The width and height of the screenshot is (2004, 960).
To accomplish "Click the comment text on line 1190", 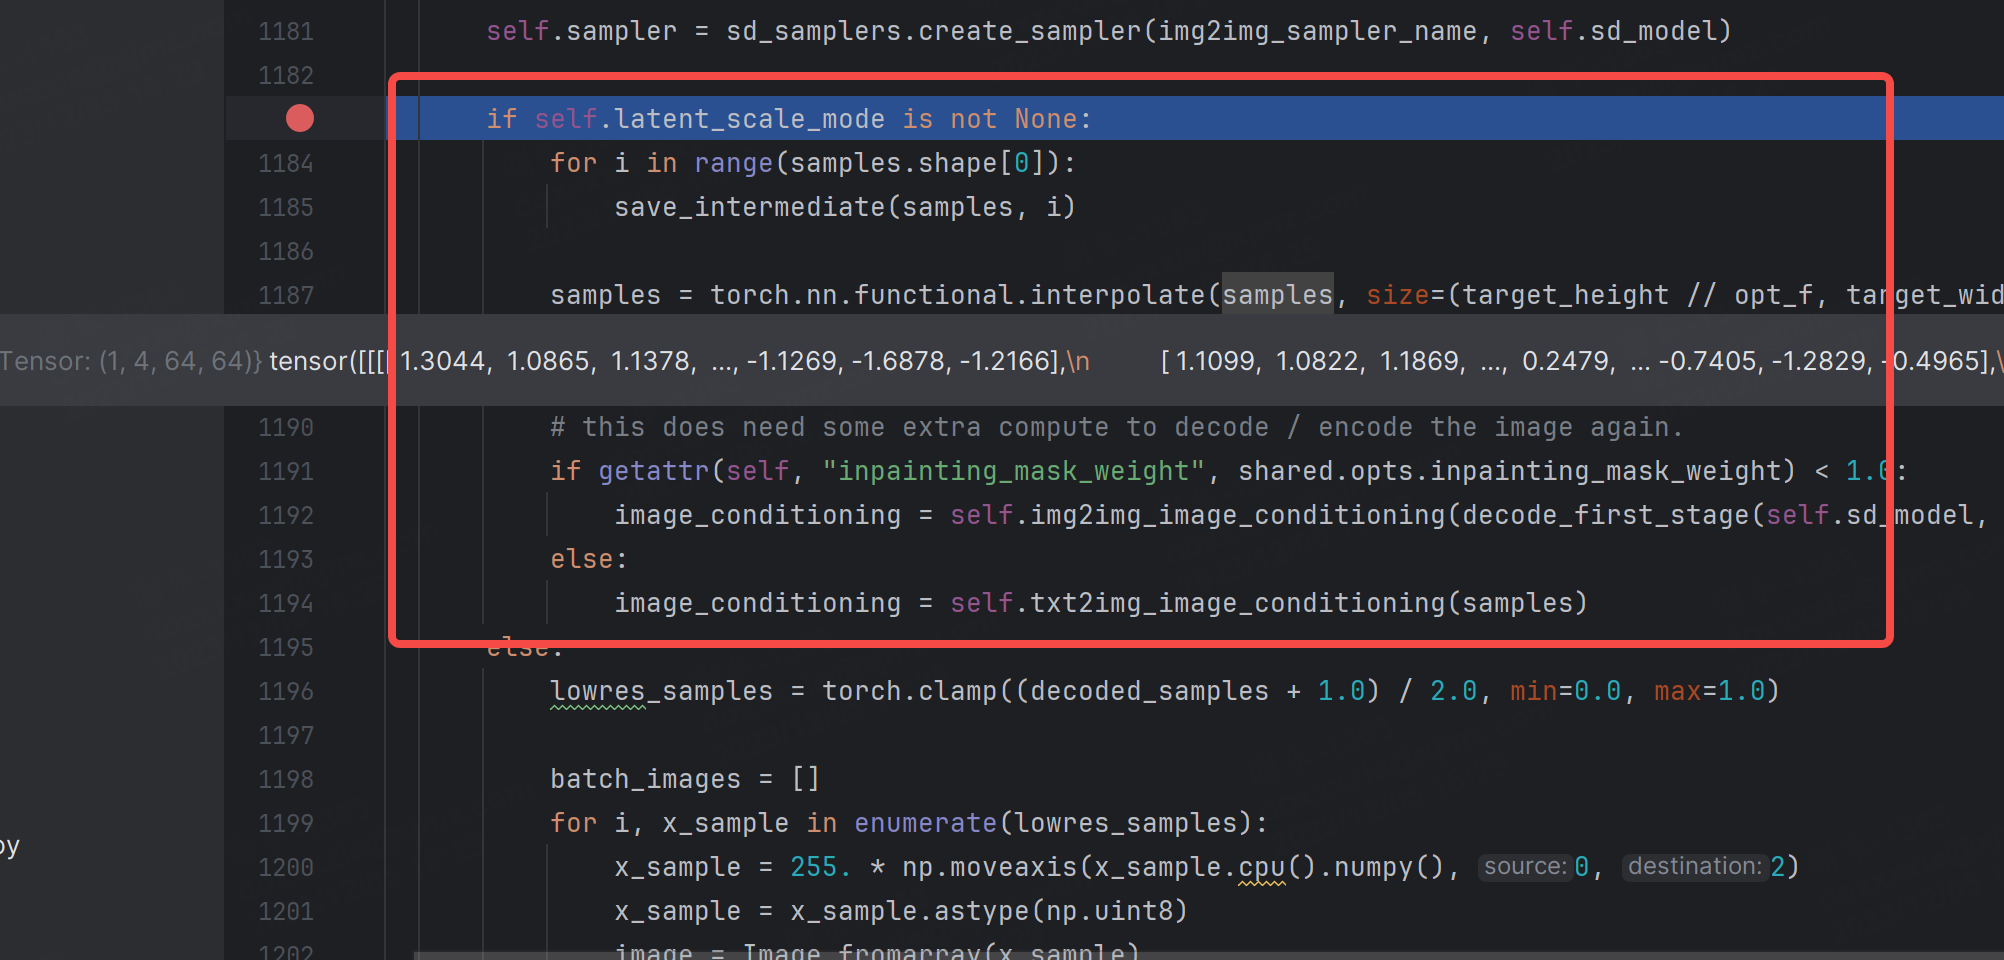I will pyautogui.click(x=1117, y=427).
